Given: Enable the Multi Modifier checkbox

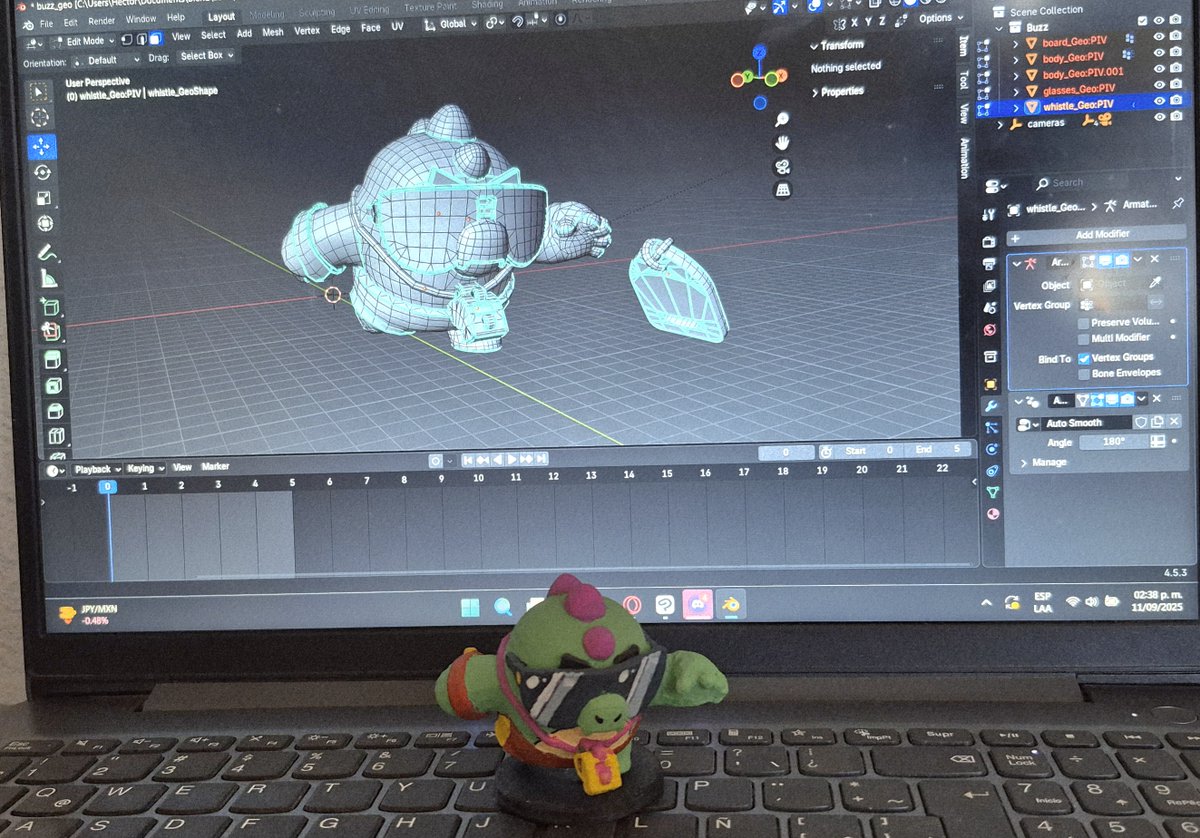Looking at the screenshot, I should tap(1083, 338).
